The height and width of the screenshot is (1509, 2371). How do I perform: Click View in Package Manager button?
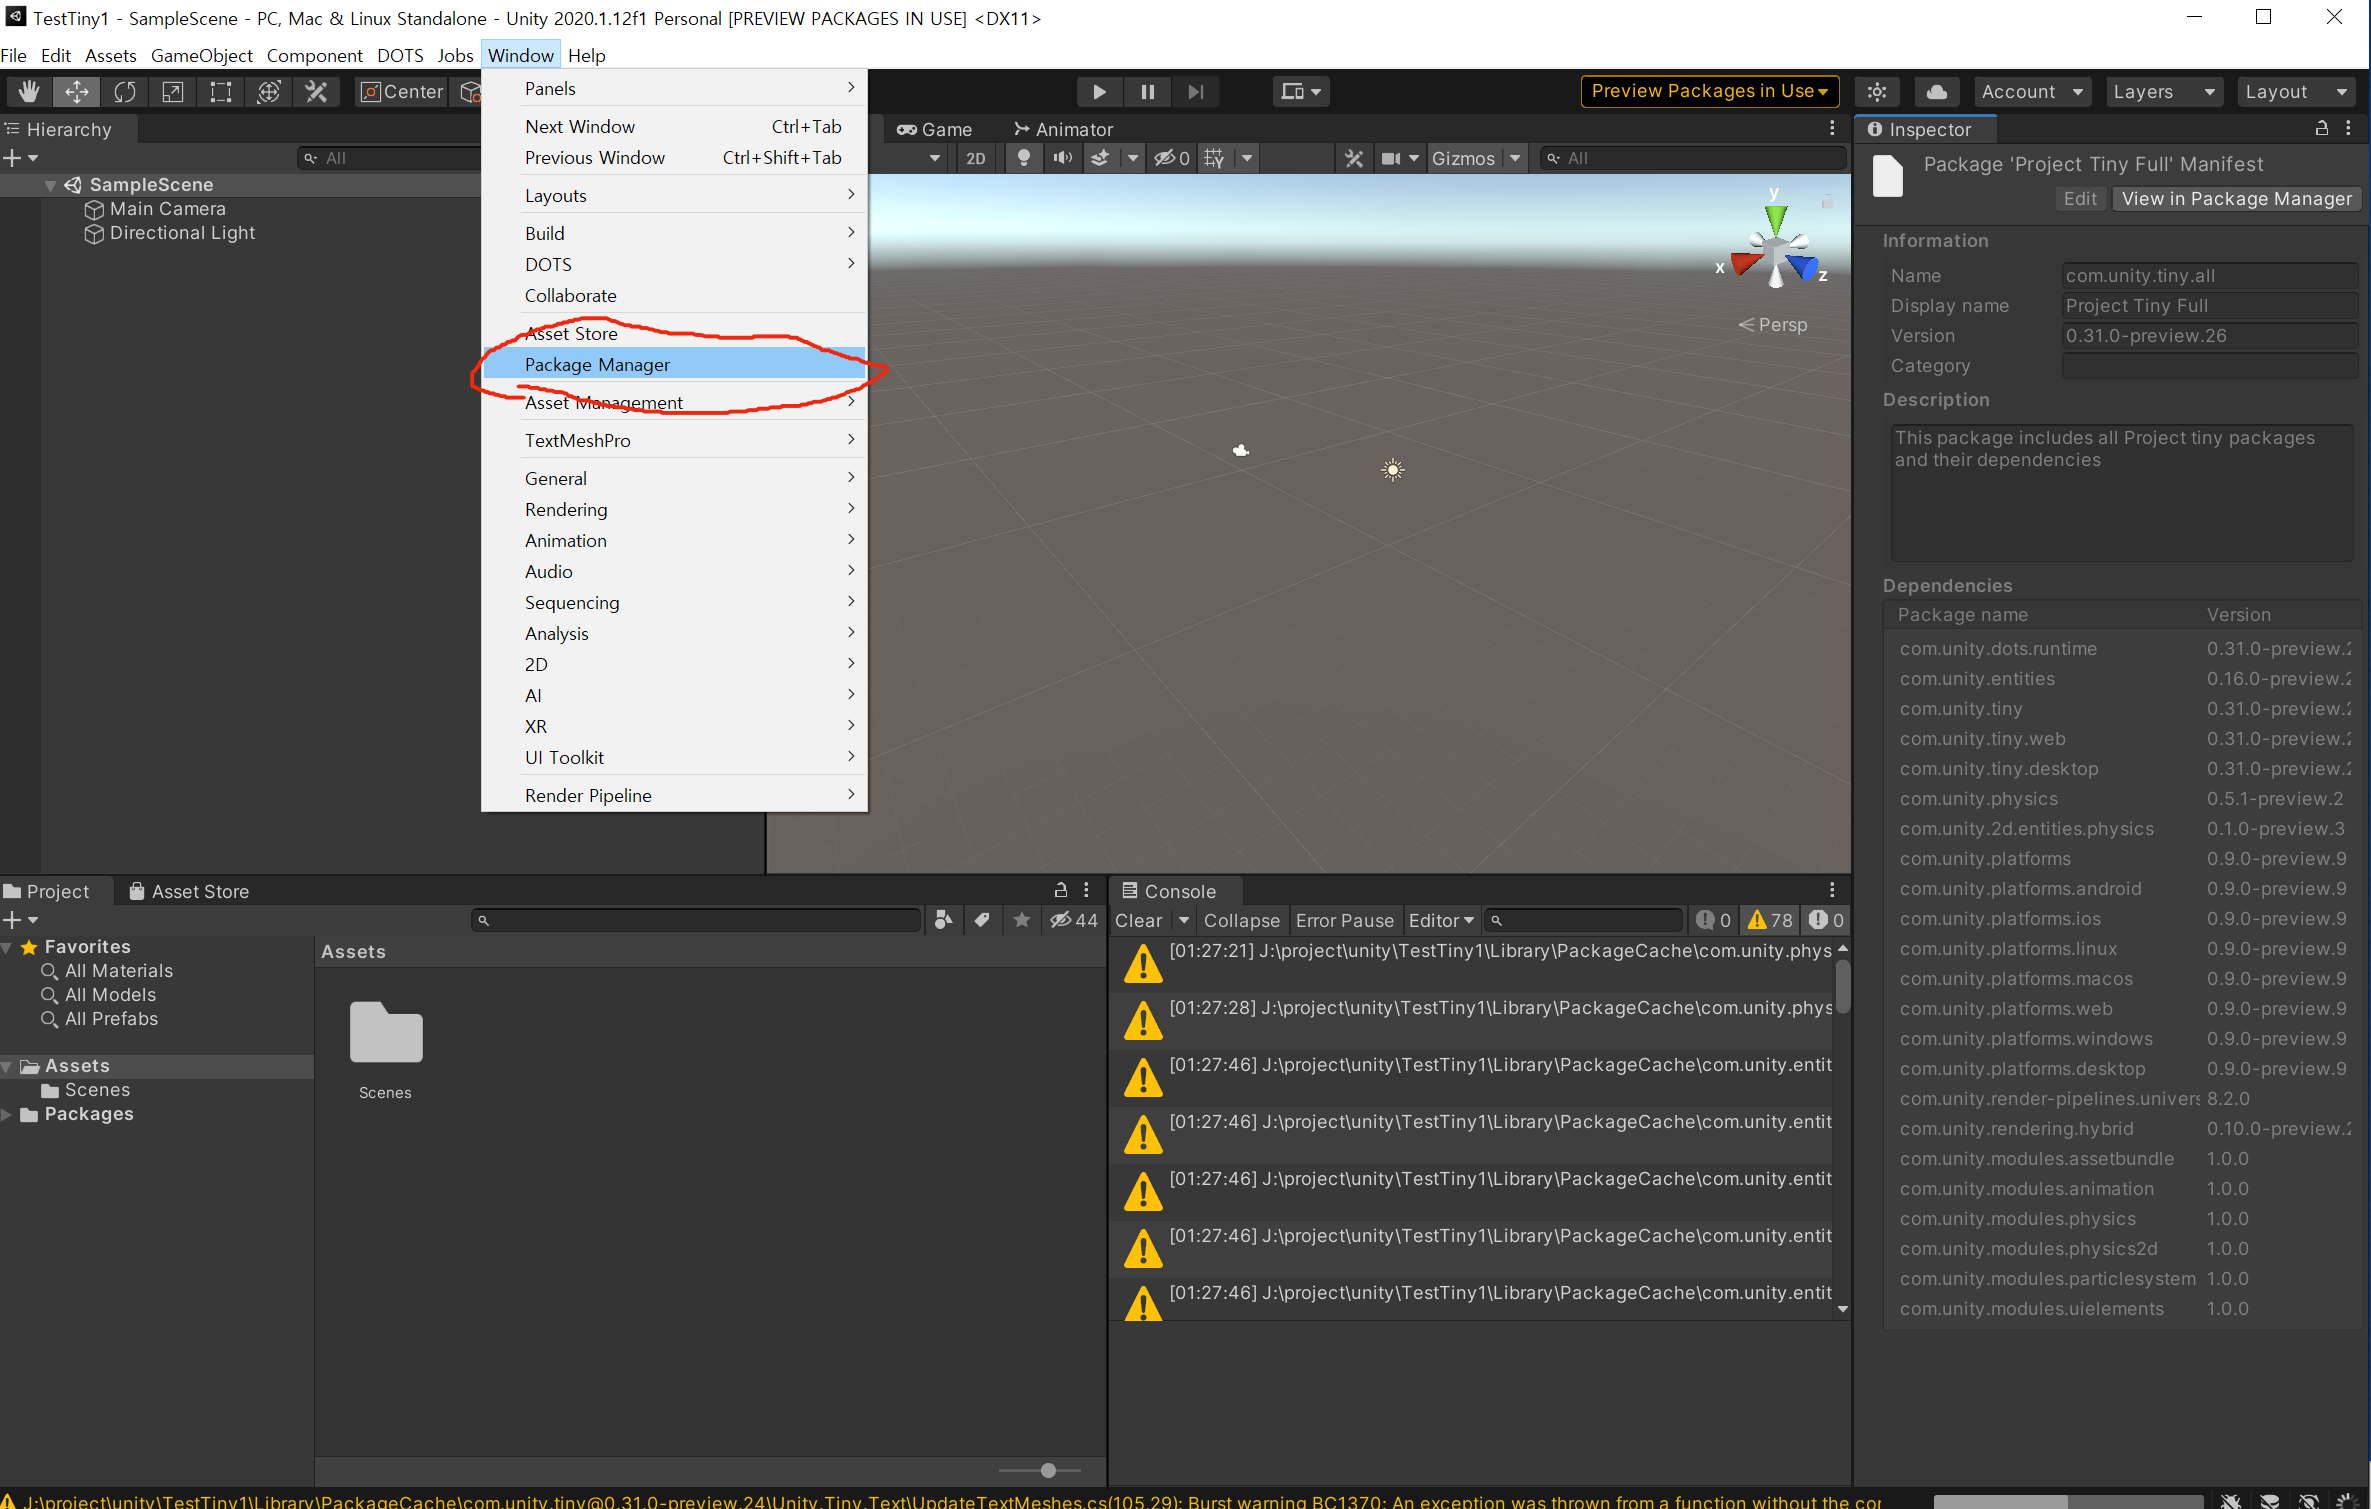(x=2236, y=199)
